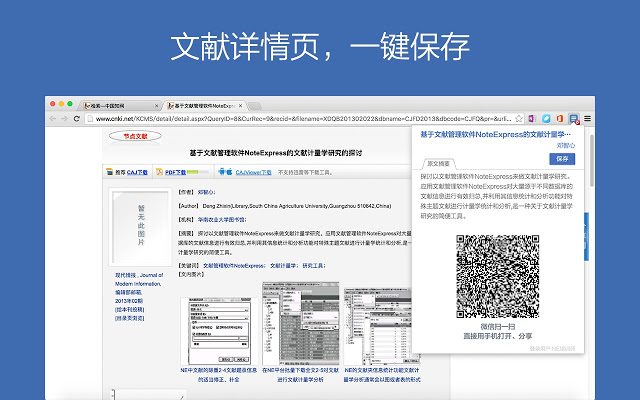This screenshot has height=400, width=640.
Task: Click the 暂无此图片 cover placeholder
Action: [140, 227]
